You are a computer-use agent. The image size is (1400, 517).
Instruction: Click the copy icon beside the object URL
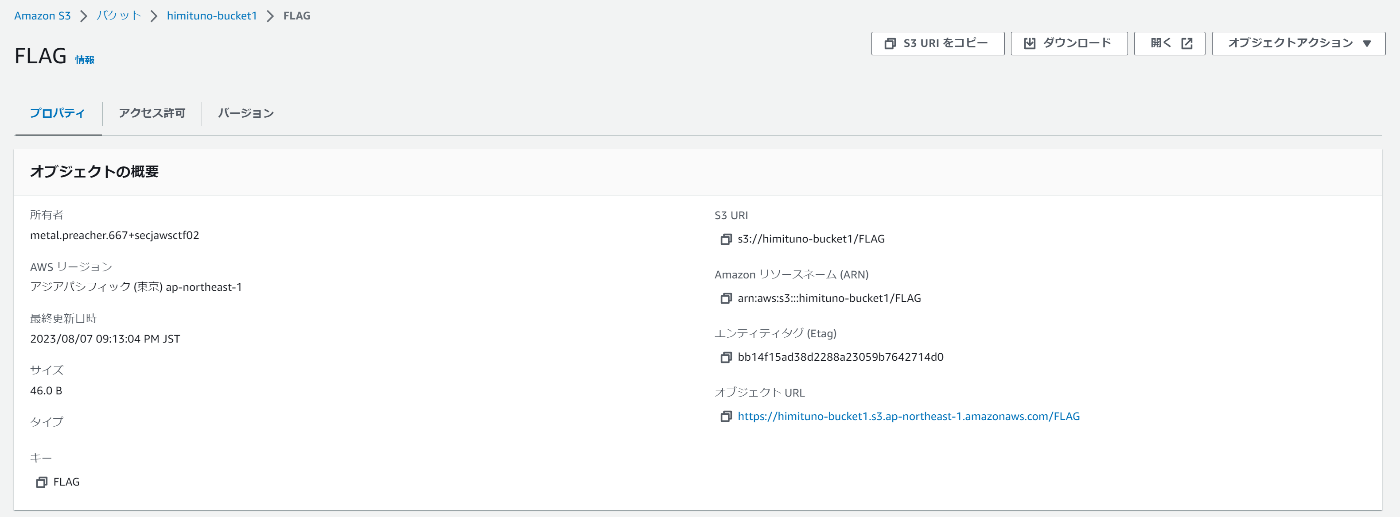tap(726, 416)
